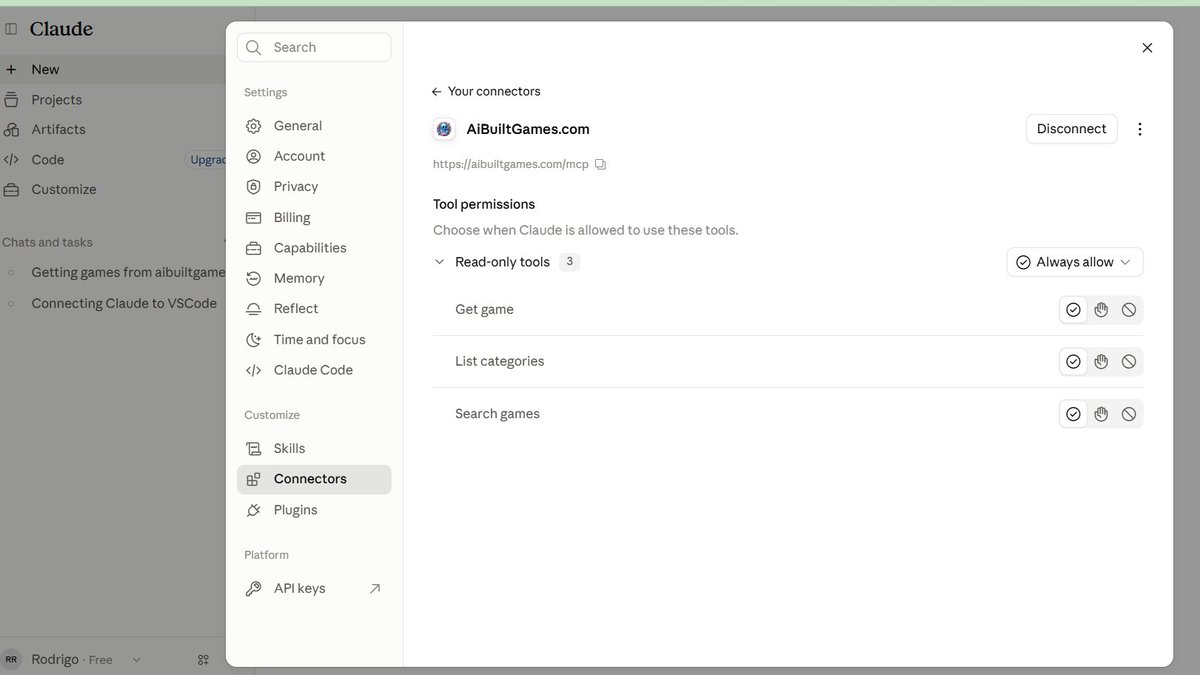Collapse the Read-only tools section chevron
The width and height of the screenshot is (1200, 675).
point(439,262)
